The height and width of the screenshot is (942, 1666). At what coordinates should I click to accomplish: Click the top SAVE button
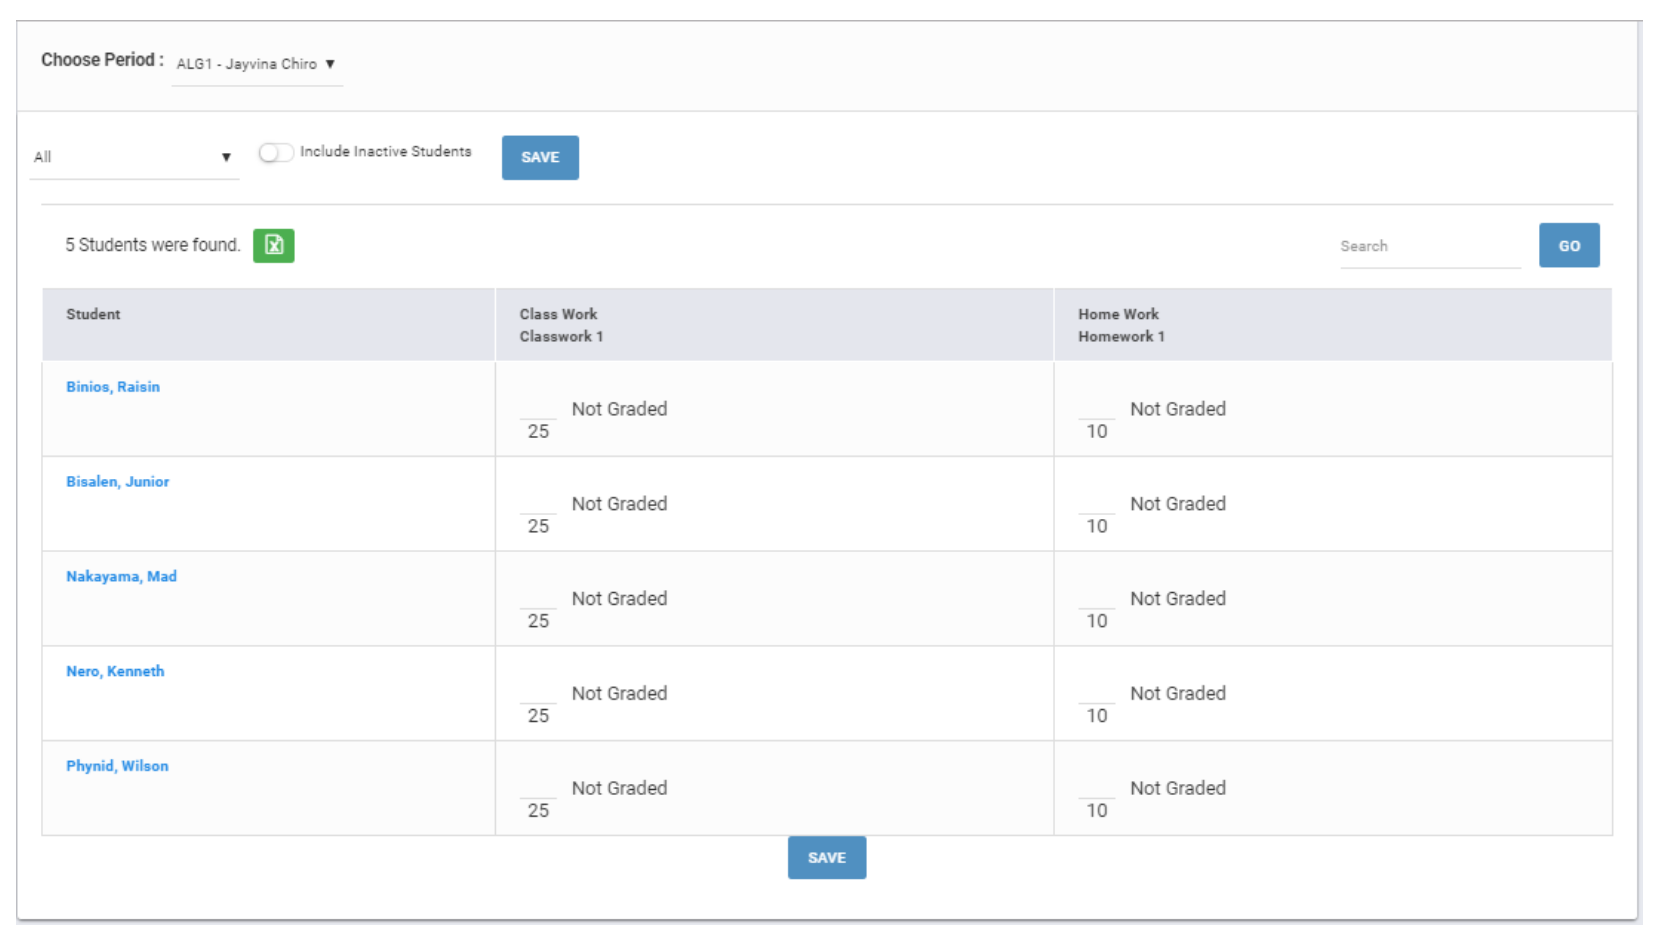[540, 157]
